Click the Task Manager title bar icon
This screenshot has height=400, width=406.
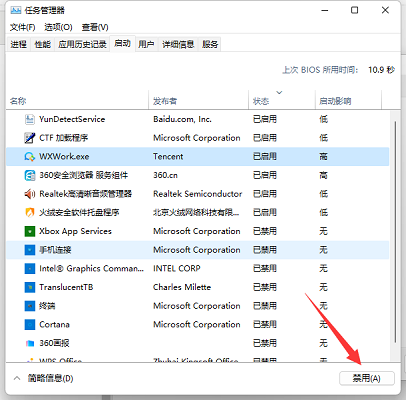[x=16, y=10]
